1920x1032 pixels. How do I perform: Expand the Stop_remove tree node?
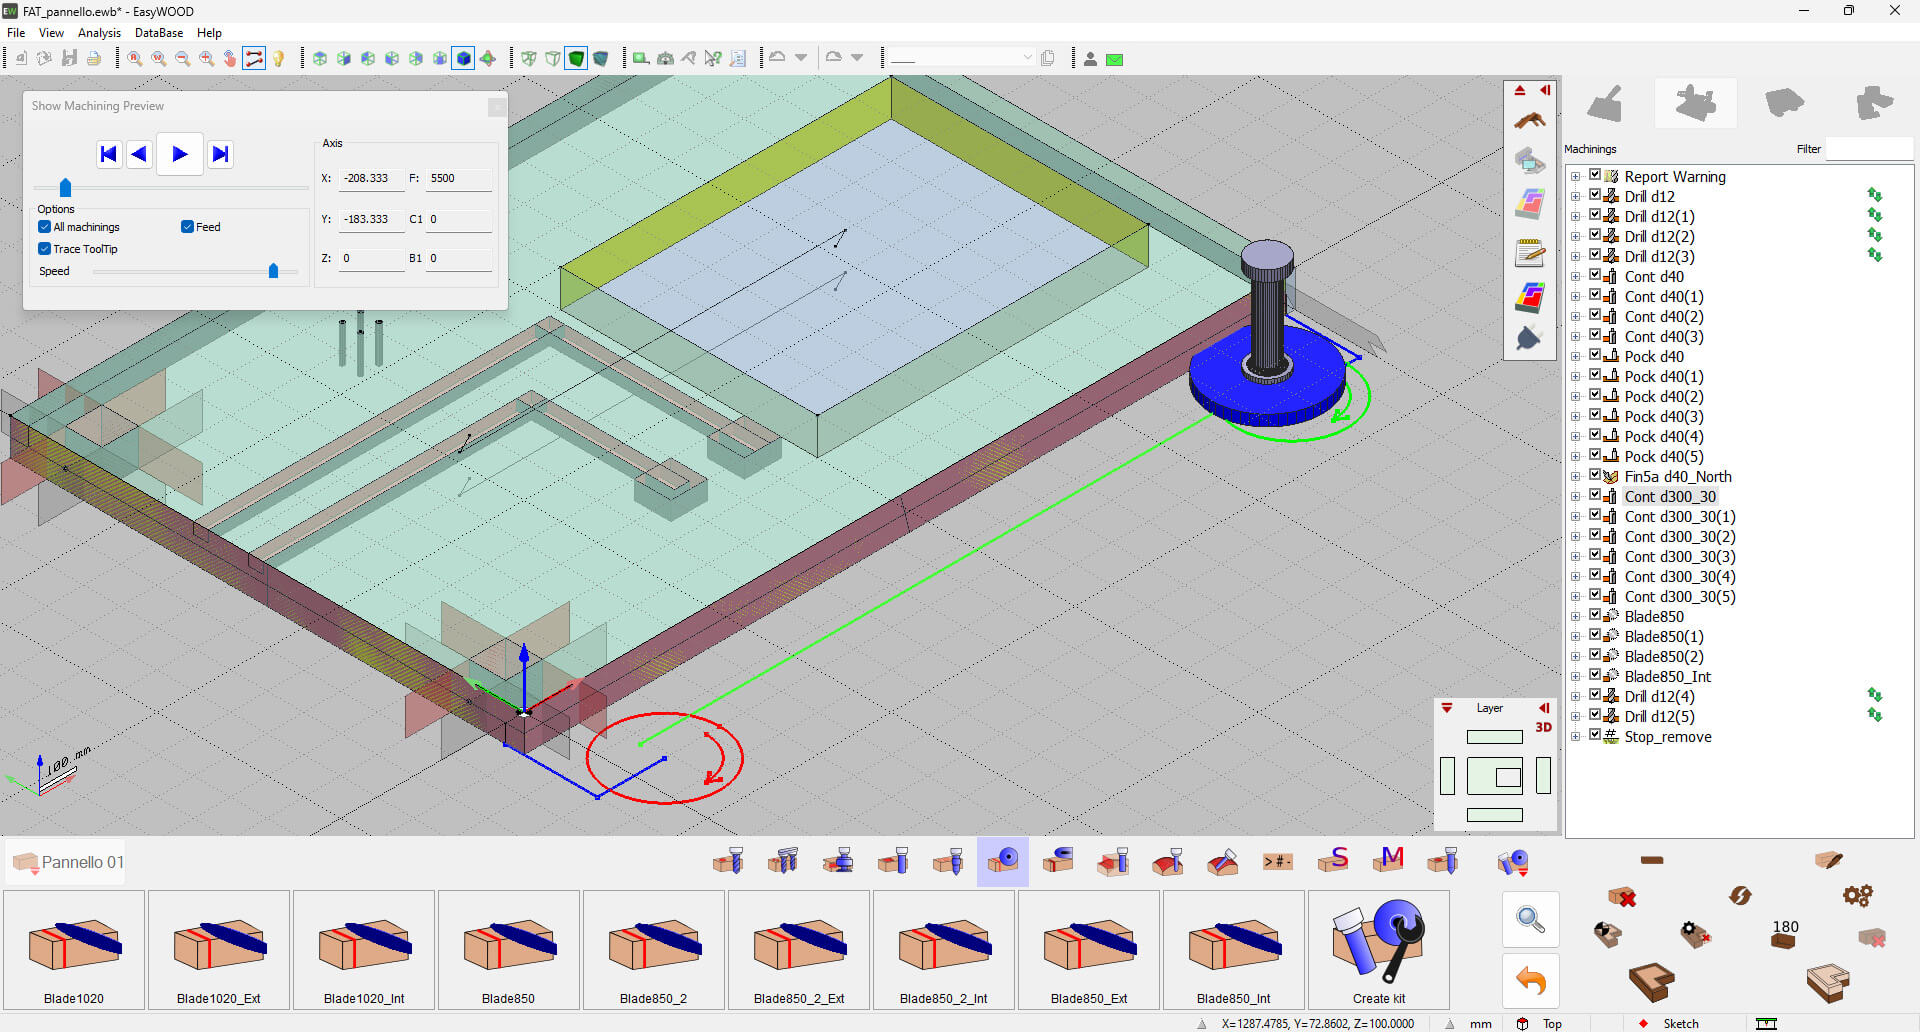(x=1576, y=737)
